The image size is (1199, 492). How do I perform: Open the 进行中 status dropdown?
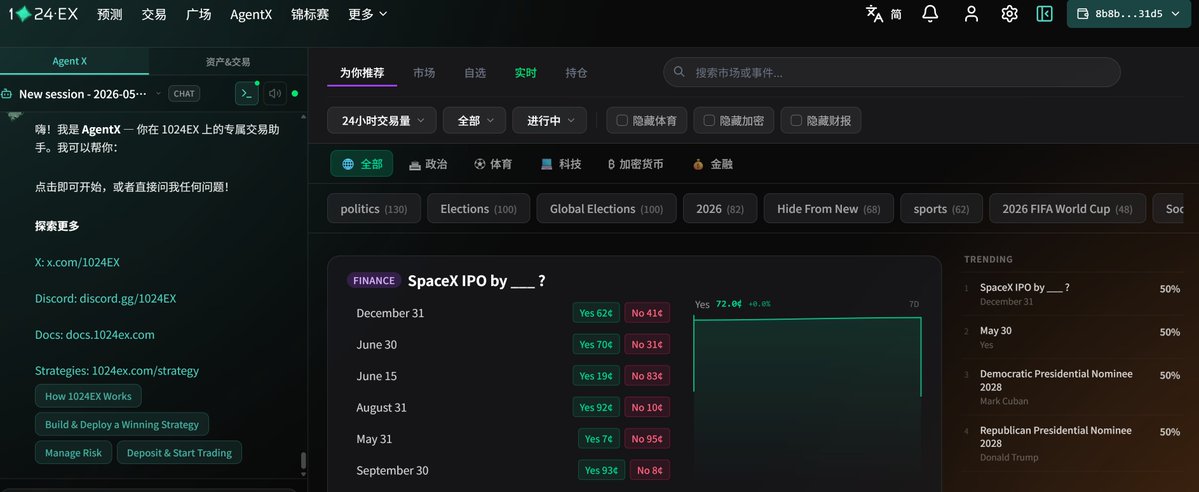coord(549,120)
